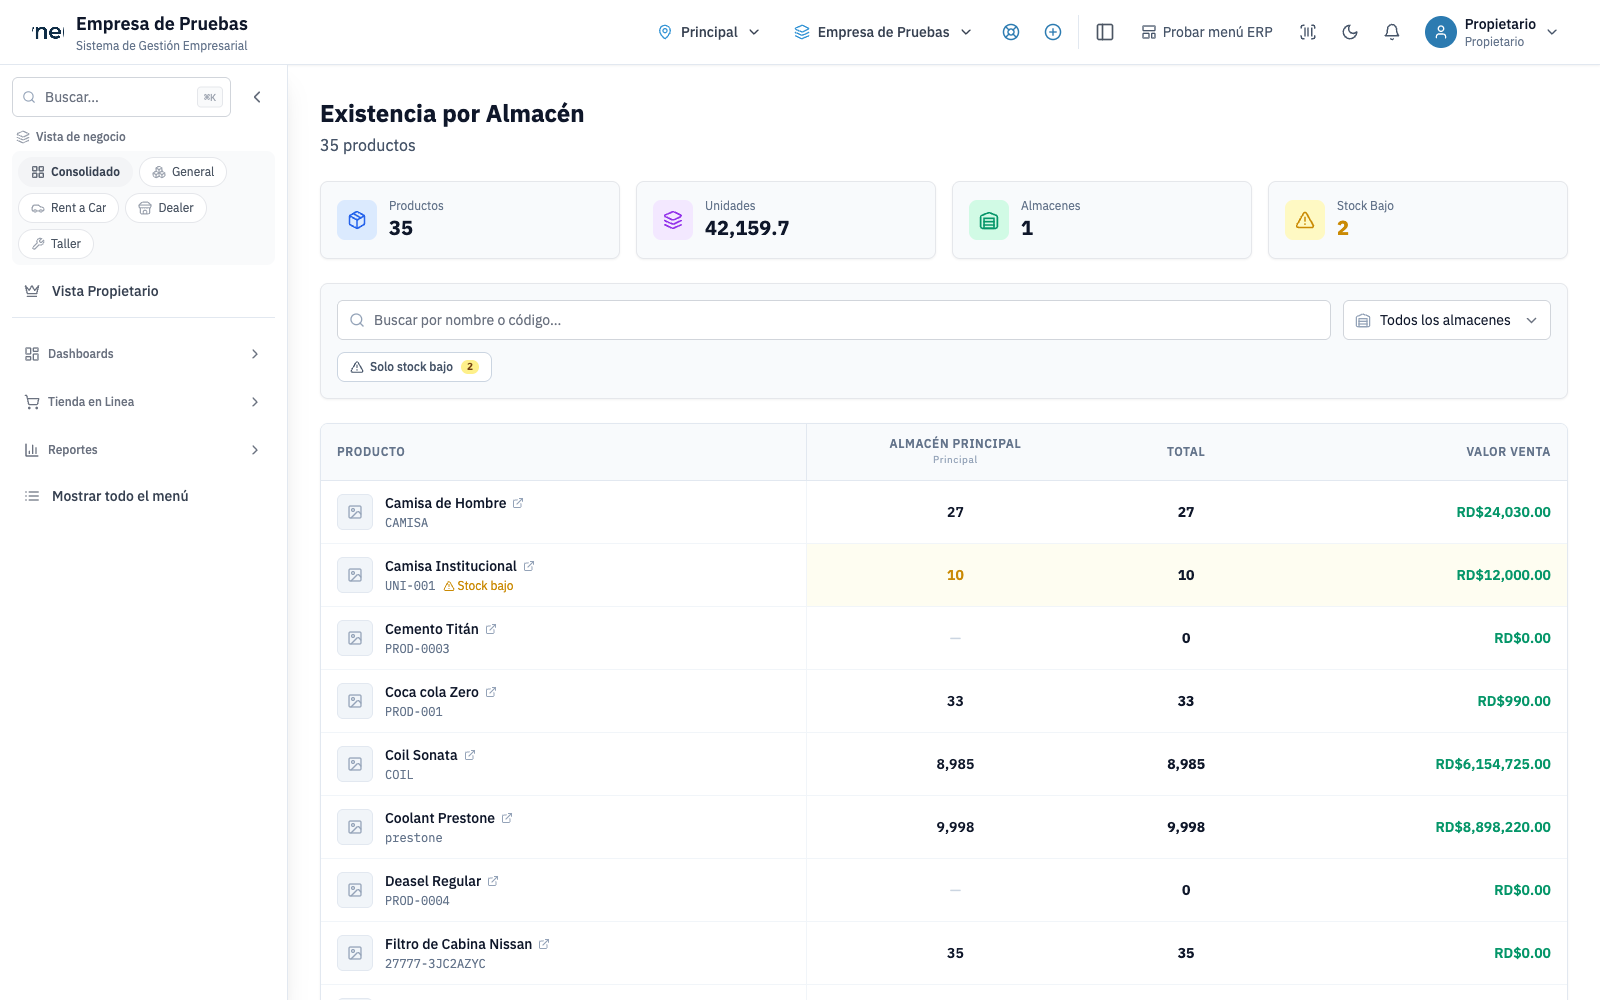Open Empresa de Pruebas company dropdown
This screenshot has height=1000, width=1600.
(x=883, y=32)
